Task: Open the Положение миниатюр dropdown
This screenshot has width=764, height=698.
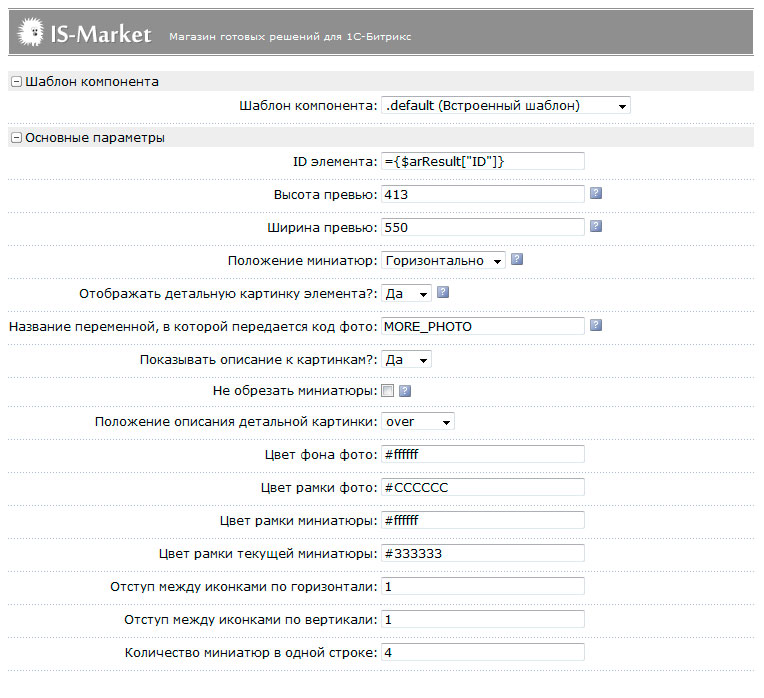Action: (x=444, y=260)
